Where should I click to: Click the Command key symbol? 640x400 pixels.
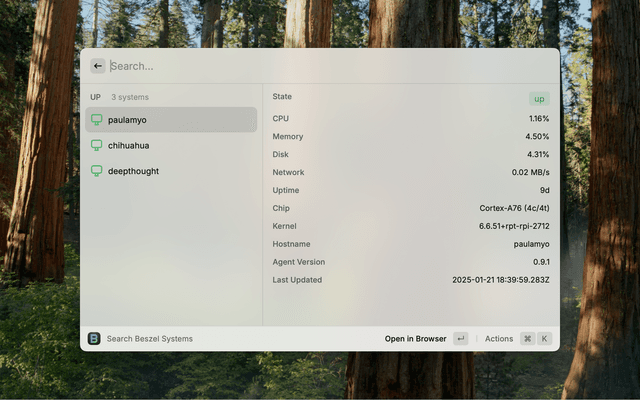[527, 339]
